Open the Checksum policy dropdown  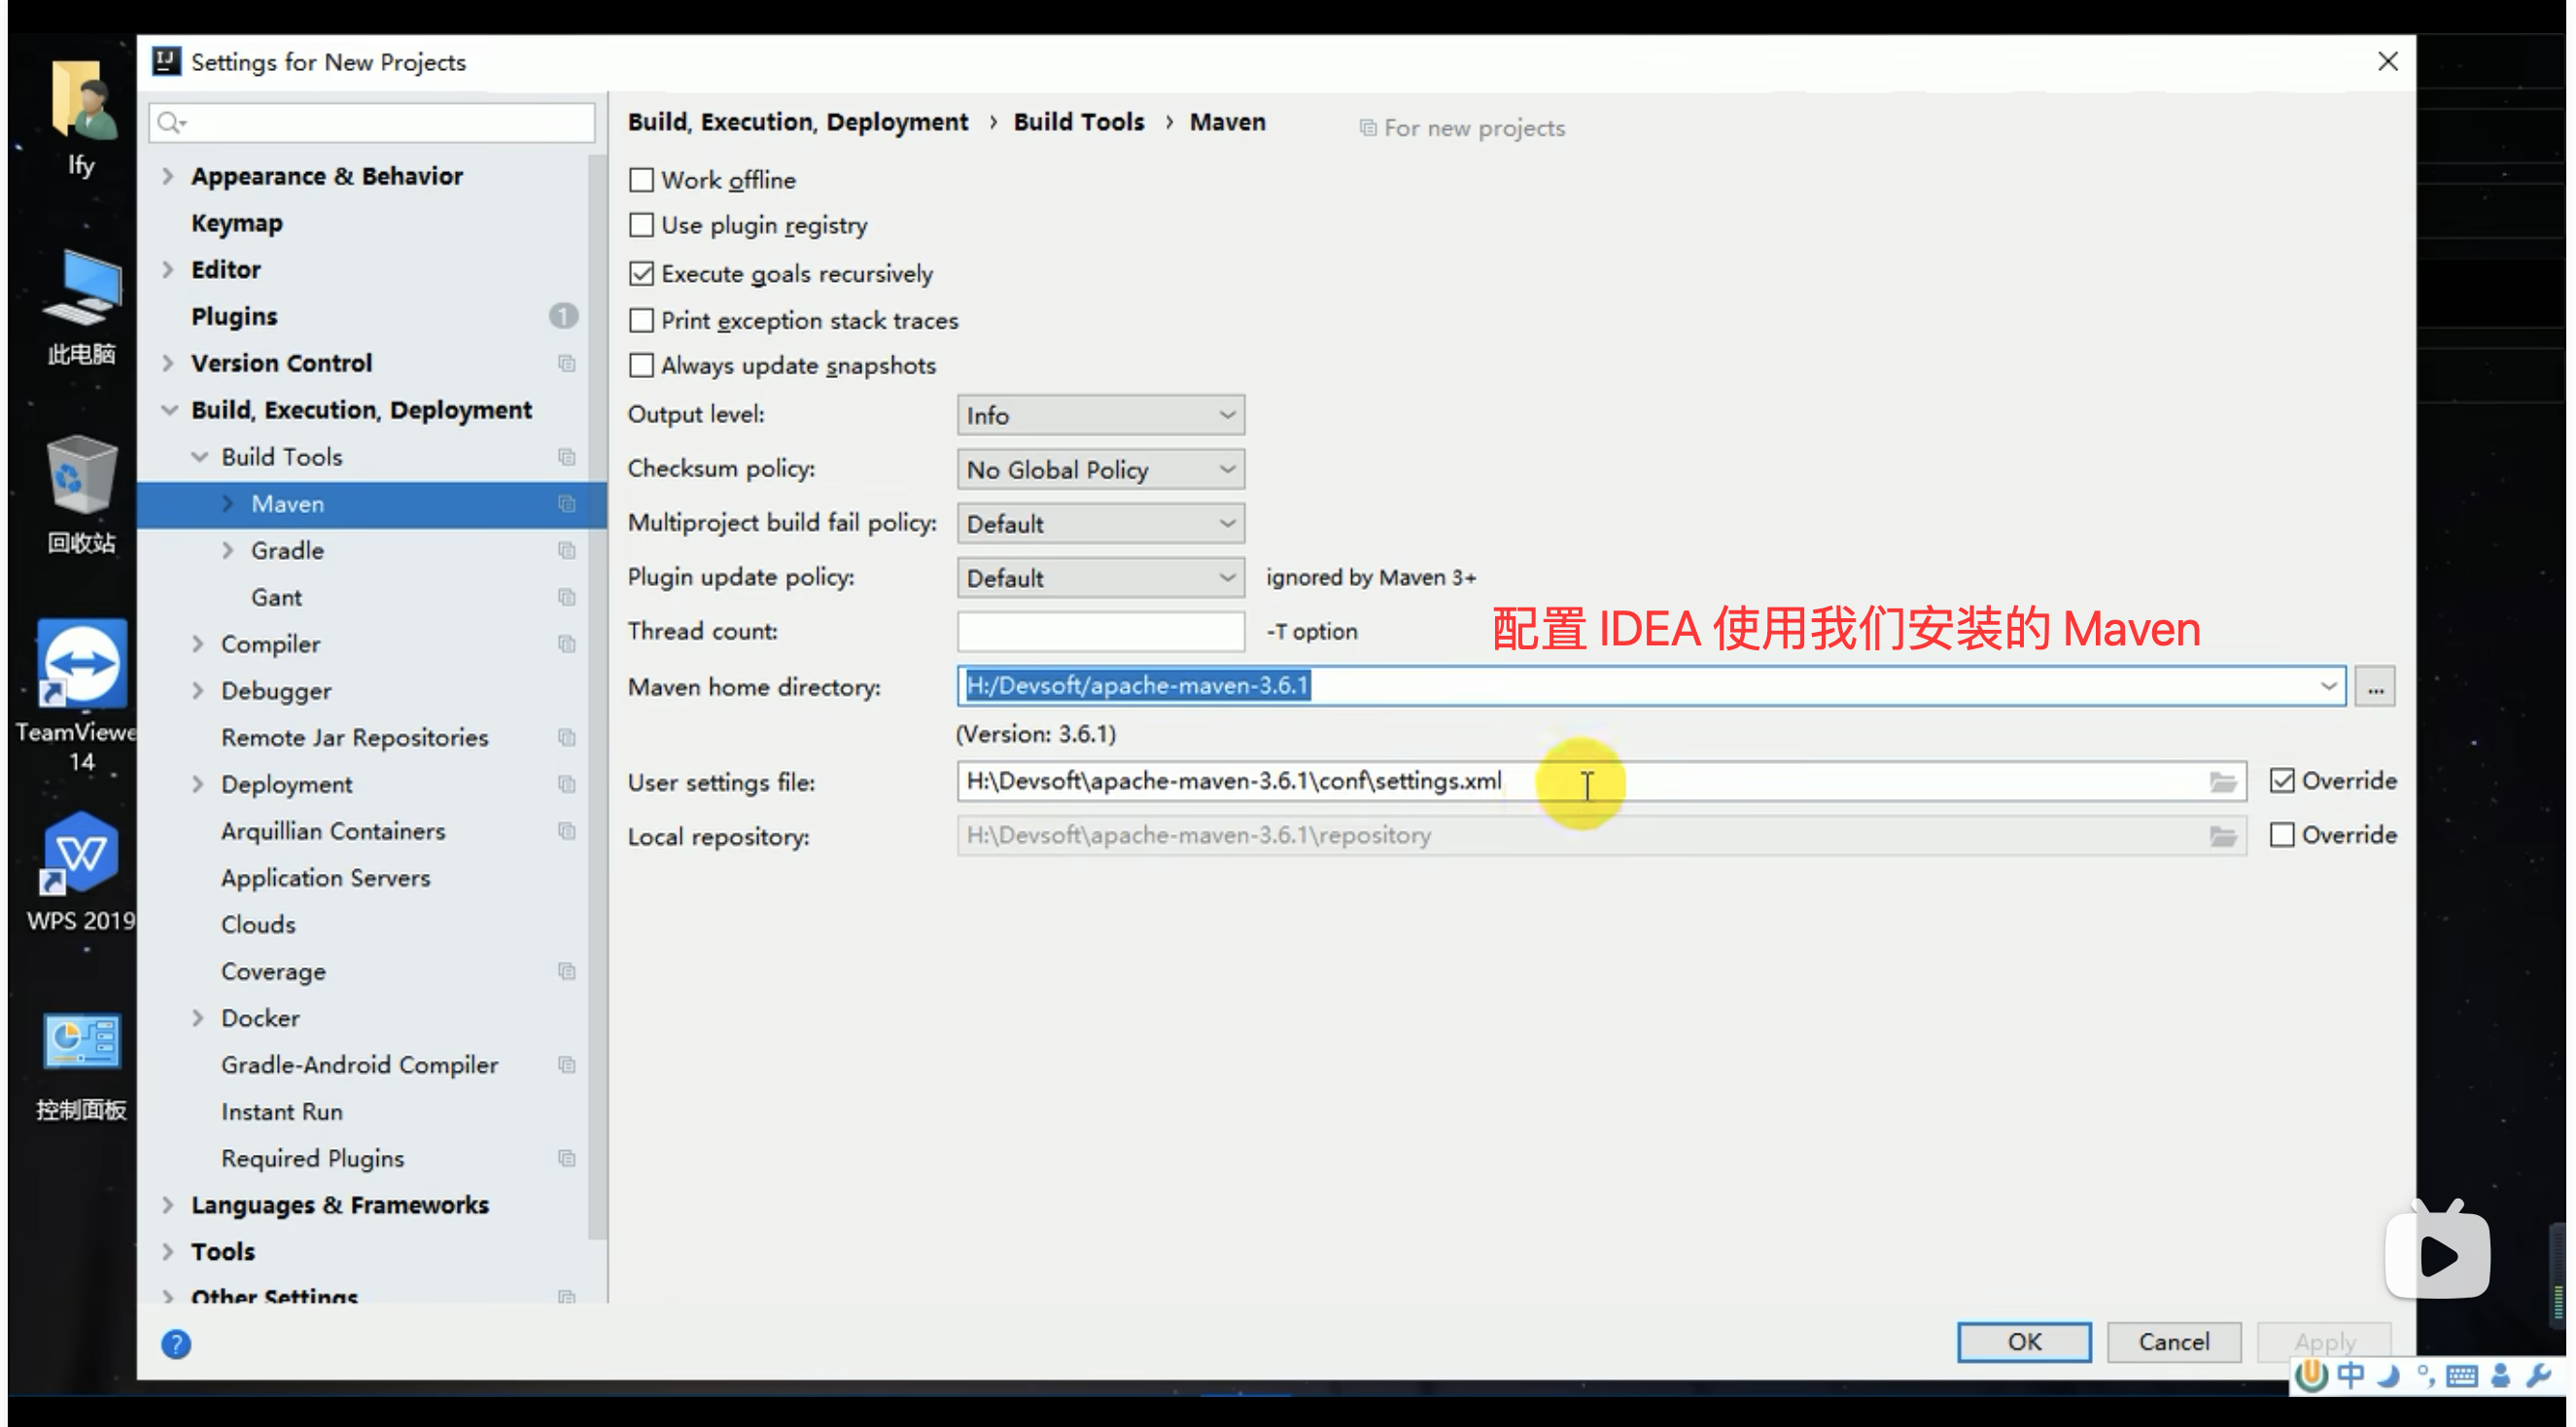pyautogui.click(x=1100, y=470)
